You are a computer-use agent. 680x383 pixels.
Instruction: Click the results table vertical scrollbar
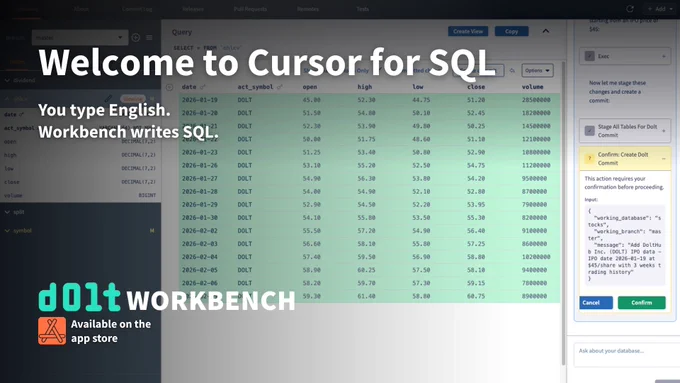563,213
